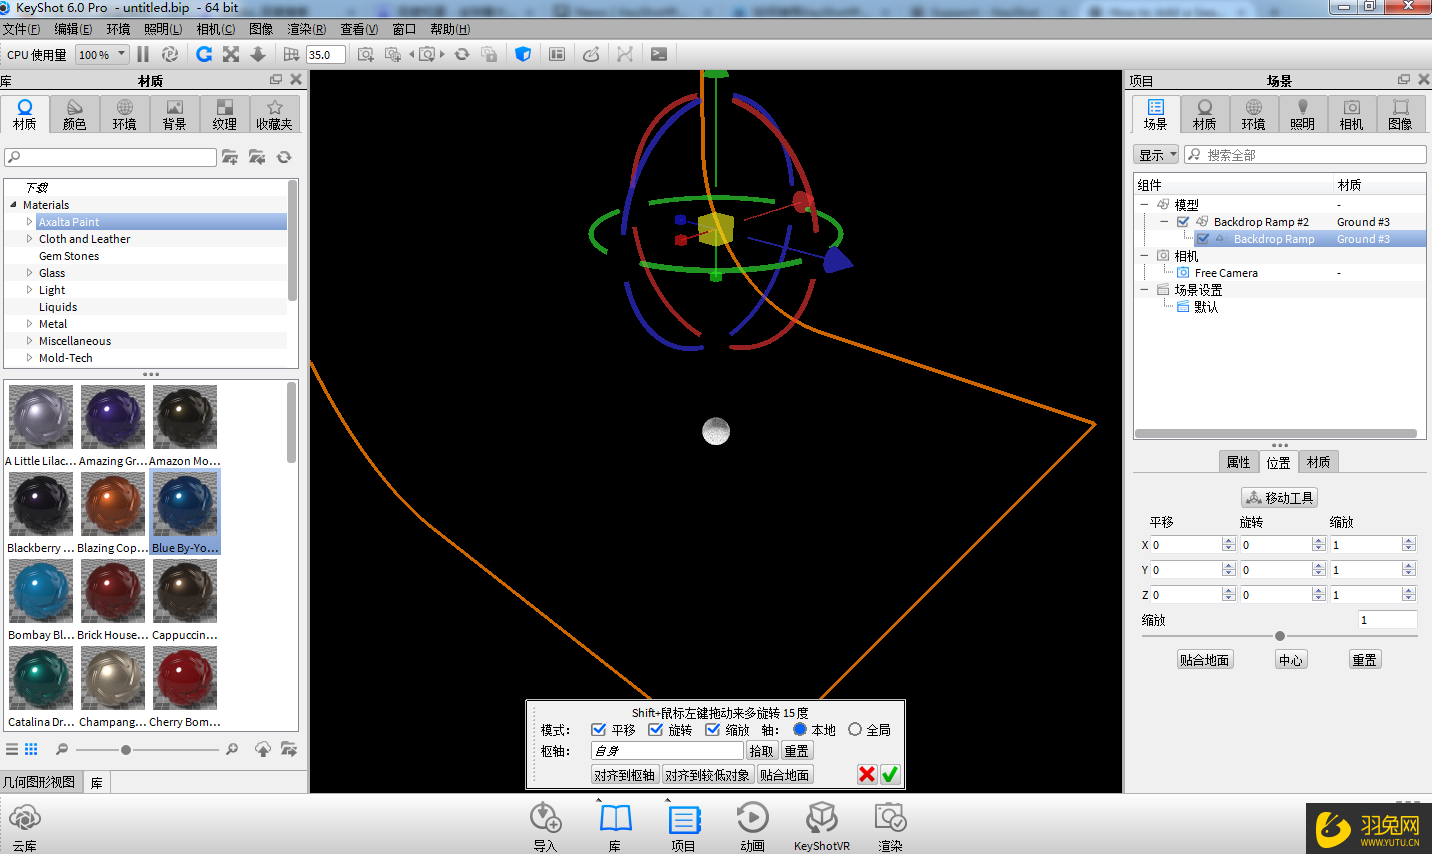Open the 显示 display dropdown
The image size is (1432, 854).
click(1157, 155)
